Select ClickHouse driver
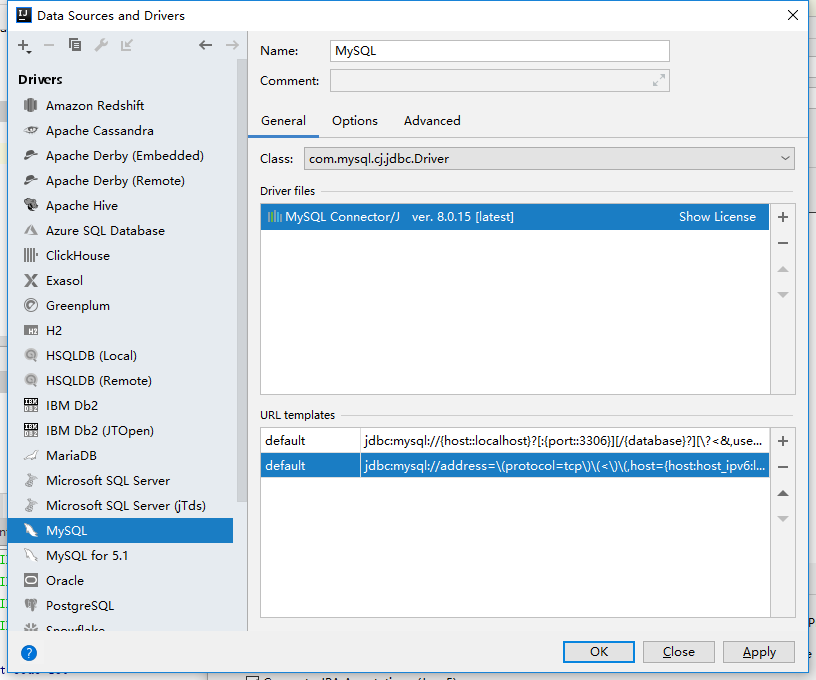Image resolution: width=816 pixels, height=680 pixels. 121,255
